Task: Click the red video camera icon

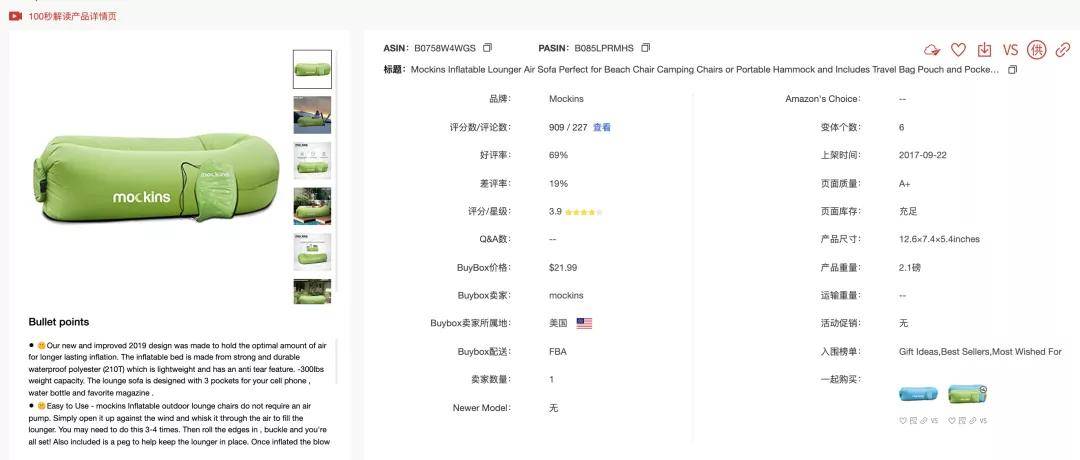Action: (x=15, y=16)
